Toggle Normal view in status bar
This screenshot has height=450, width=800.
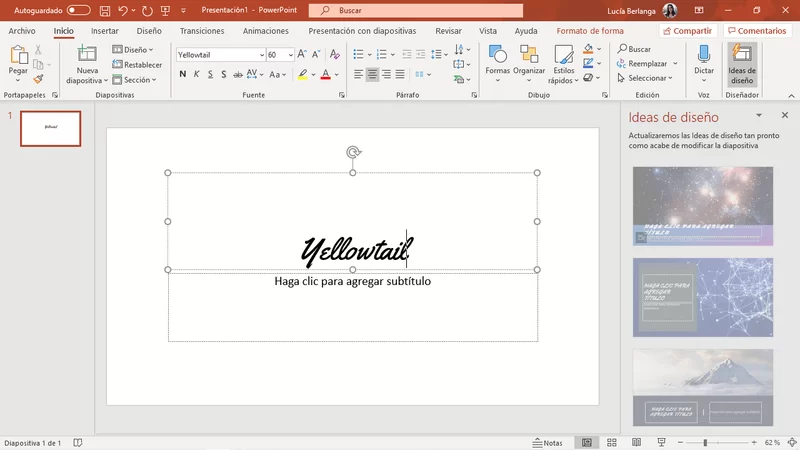click(x=587, y=442)
